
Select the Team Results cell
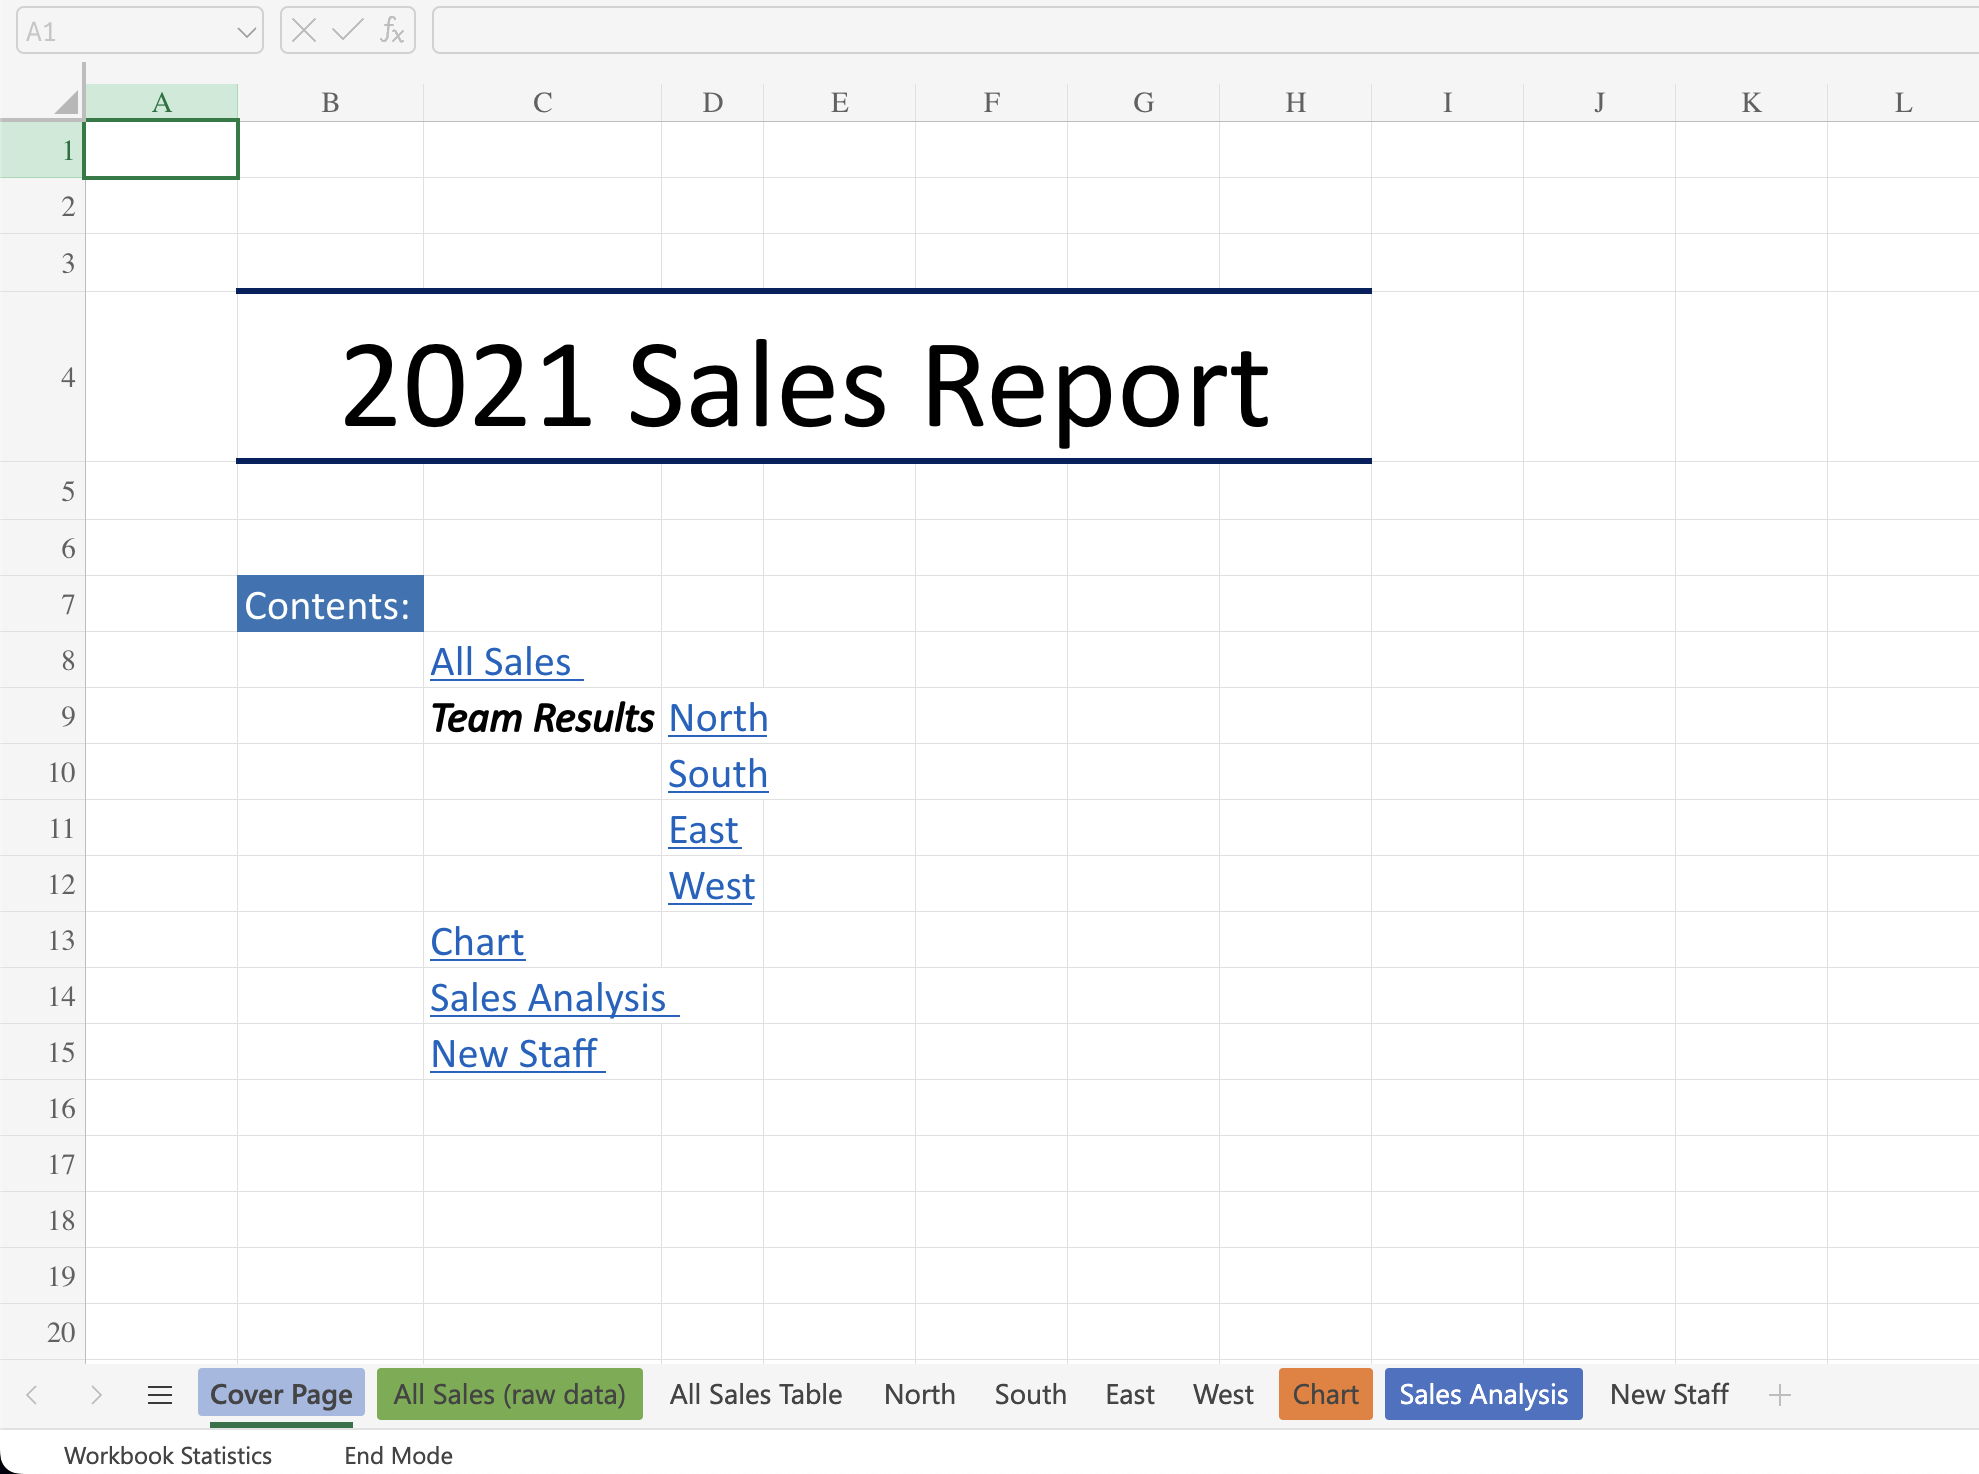click(x=542, y=717)
